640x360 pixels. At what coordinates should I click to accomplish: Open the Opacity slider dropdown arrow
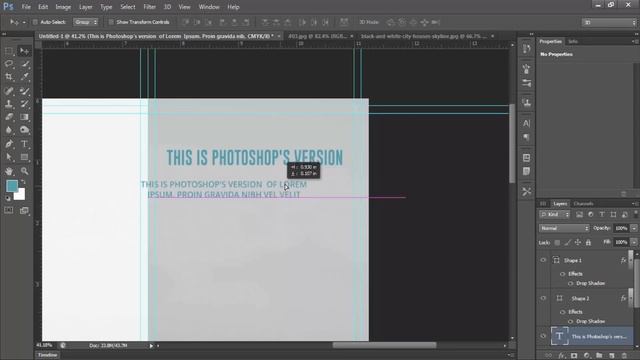[x=634, y=228]
